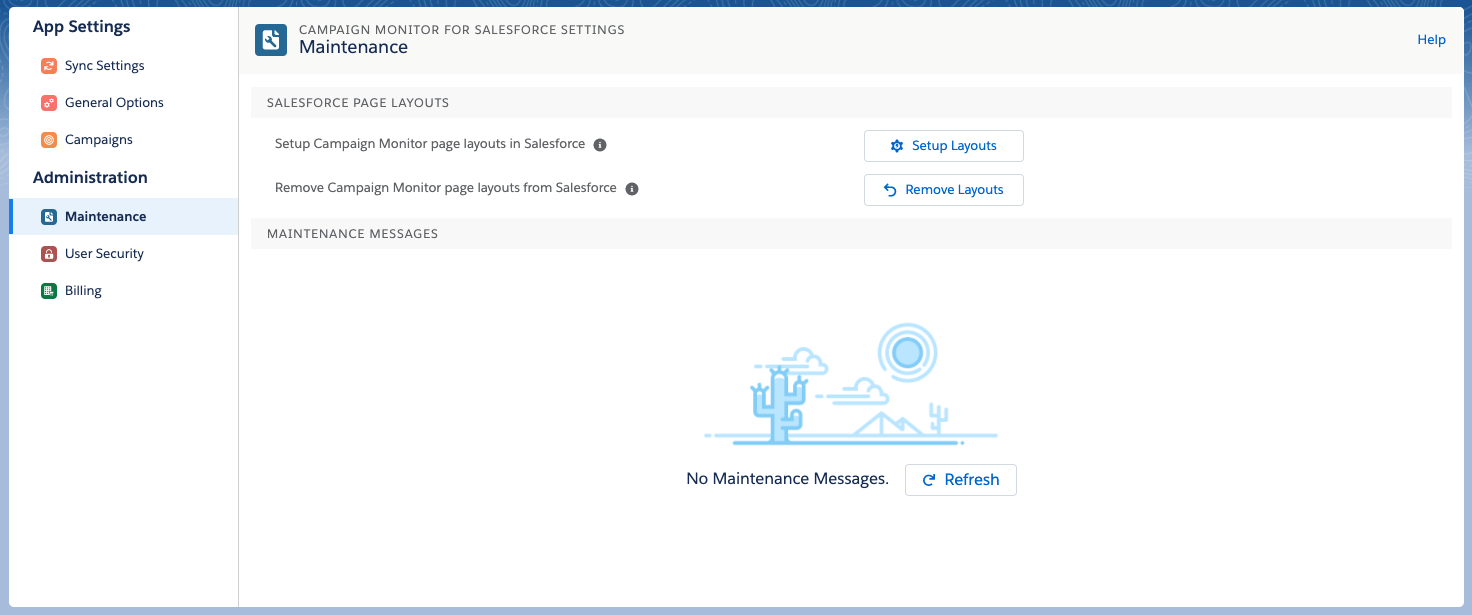This screenshot has height=615, width=1472.
Task: Refresh maintenance messages
Action: (961, 480)
